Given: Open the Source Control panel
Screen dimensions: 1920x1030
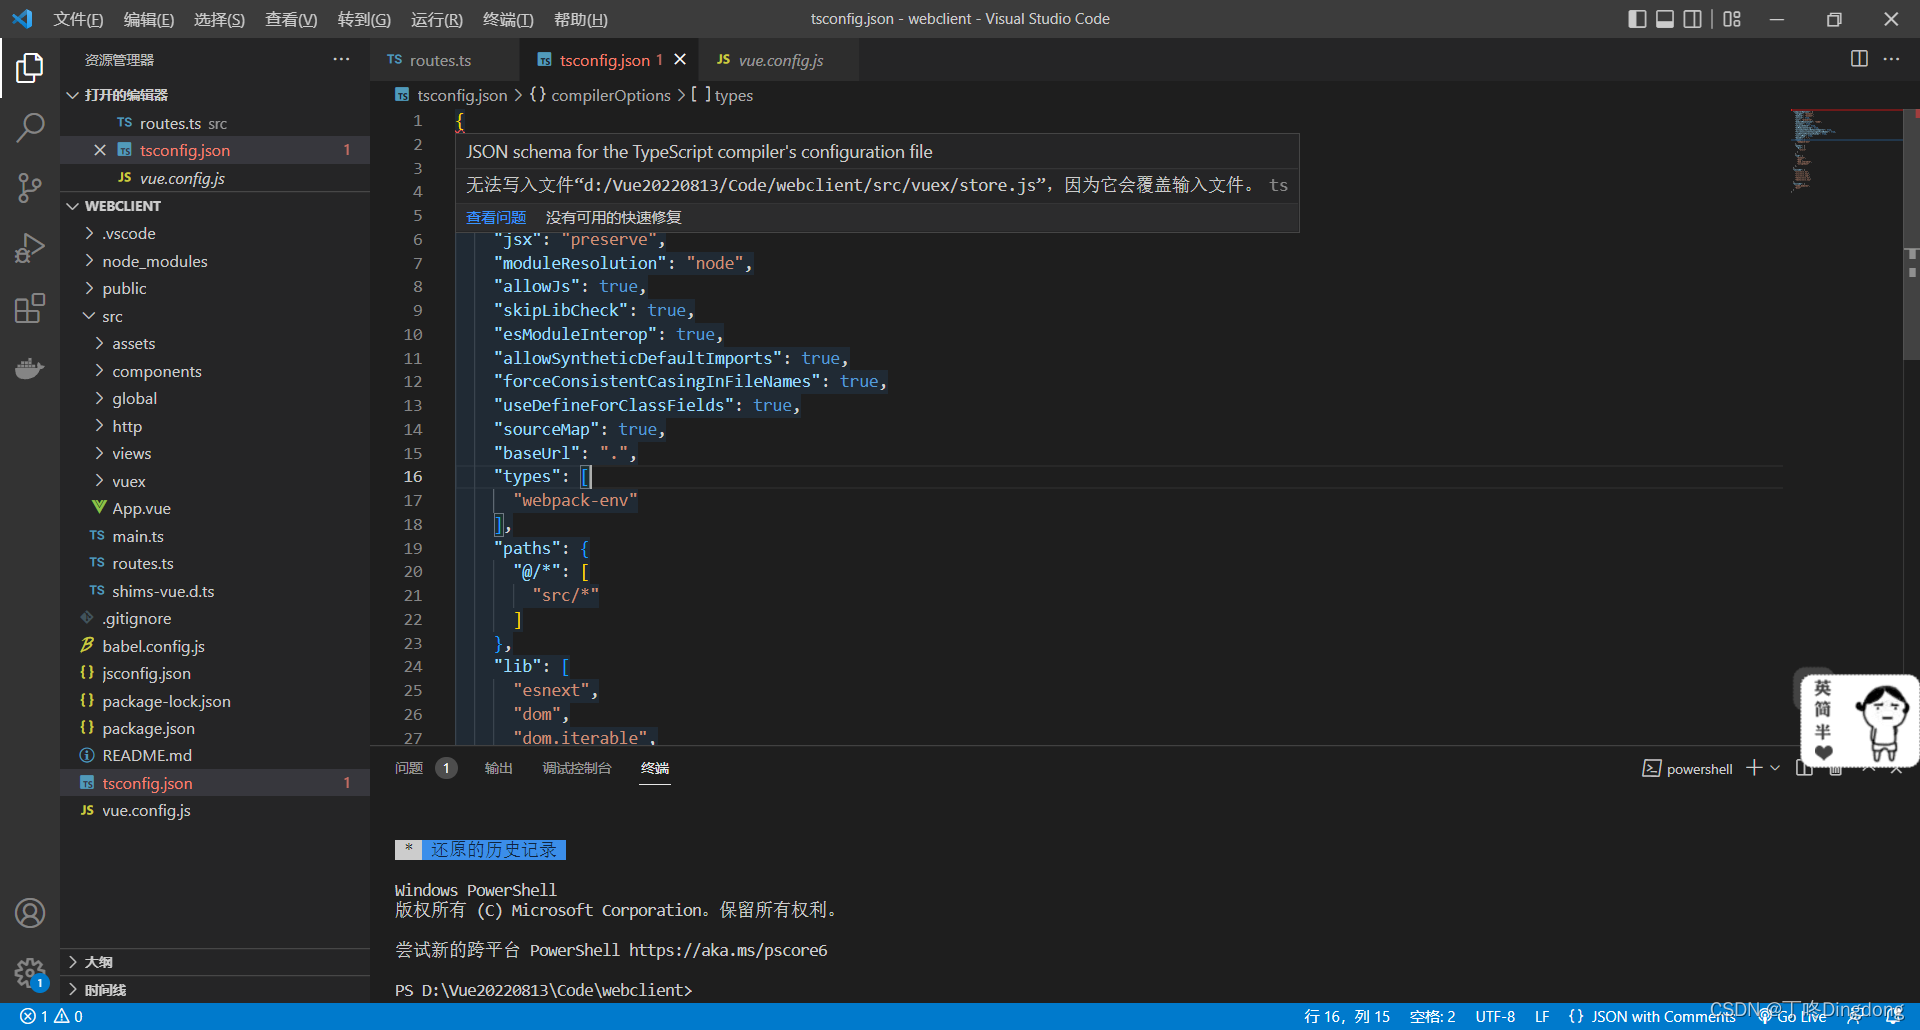Looking at the screenshot, I should pyautogui.click(x=30, y=188).
